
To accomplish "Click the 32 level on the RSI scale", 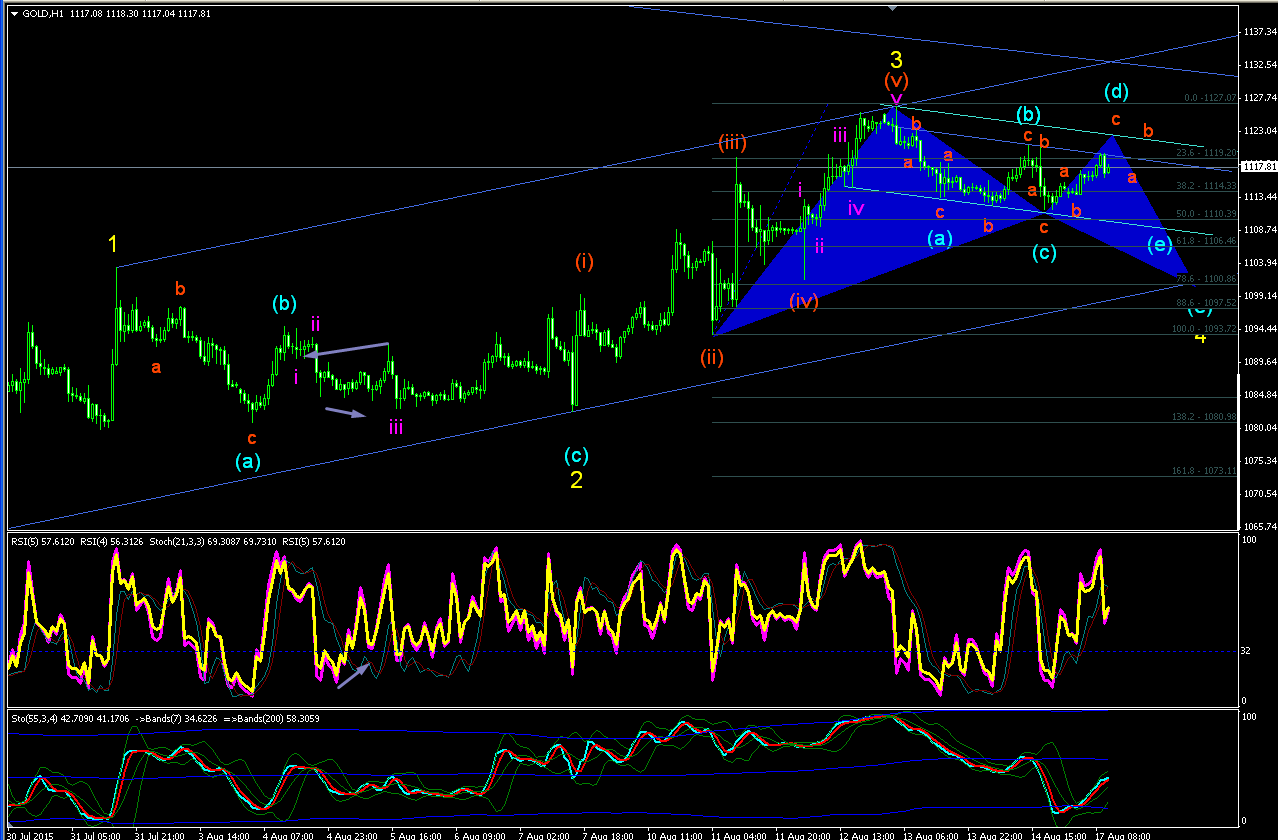I will (x=1245, y=651).
